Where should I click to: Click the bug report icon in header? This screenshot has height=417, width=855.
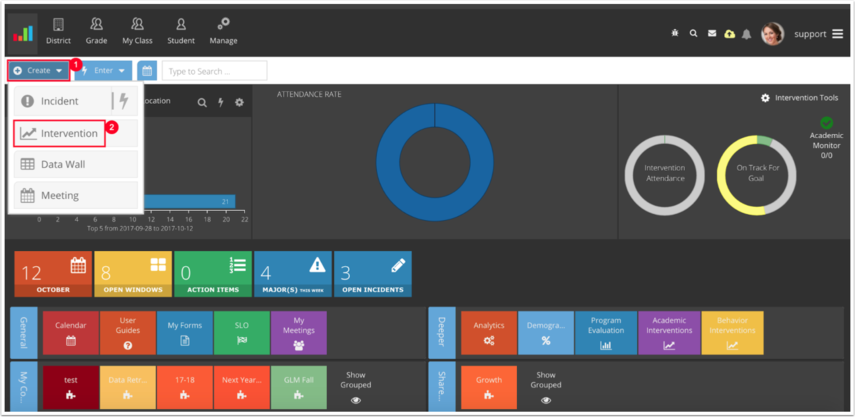tap(675, 33)
